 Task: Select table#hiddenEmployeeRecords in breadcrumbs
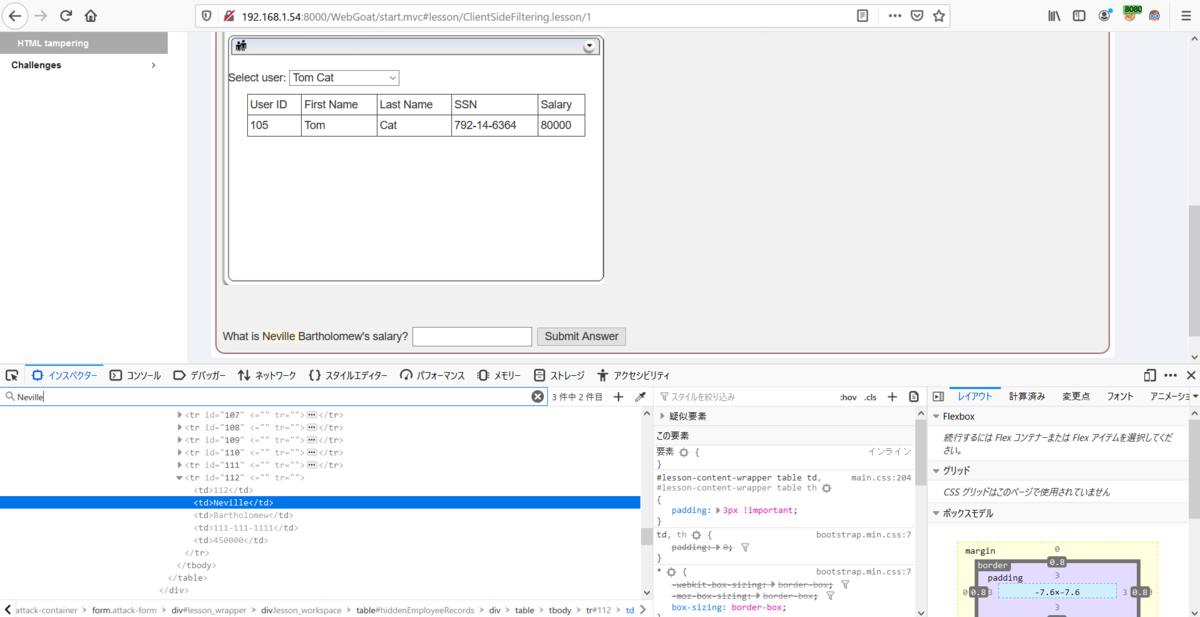click(418, 610)
